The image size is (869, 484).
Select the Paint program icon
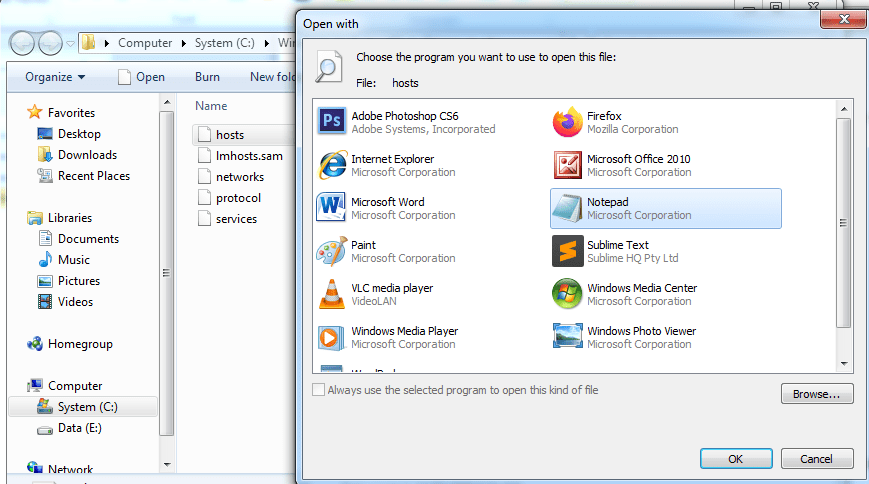331,251
